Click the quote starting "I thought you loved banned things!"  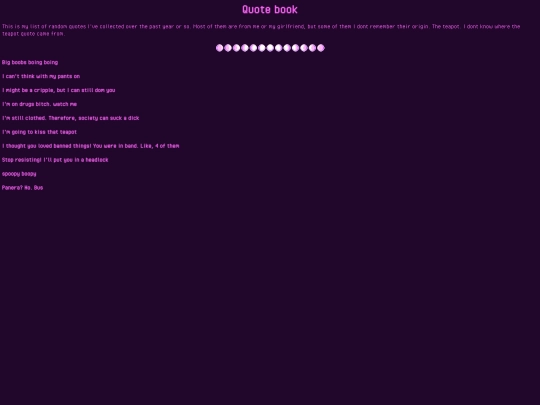[91, 146]
